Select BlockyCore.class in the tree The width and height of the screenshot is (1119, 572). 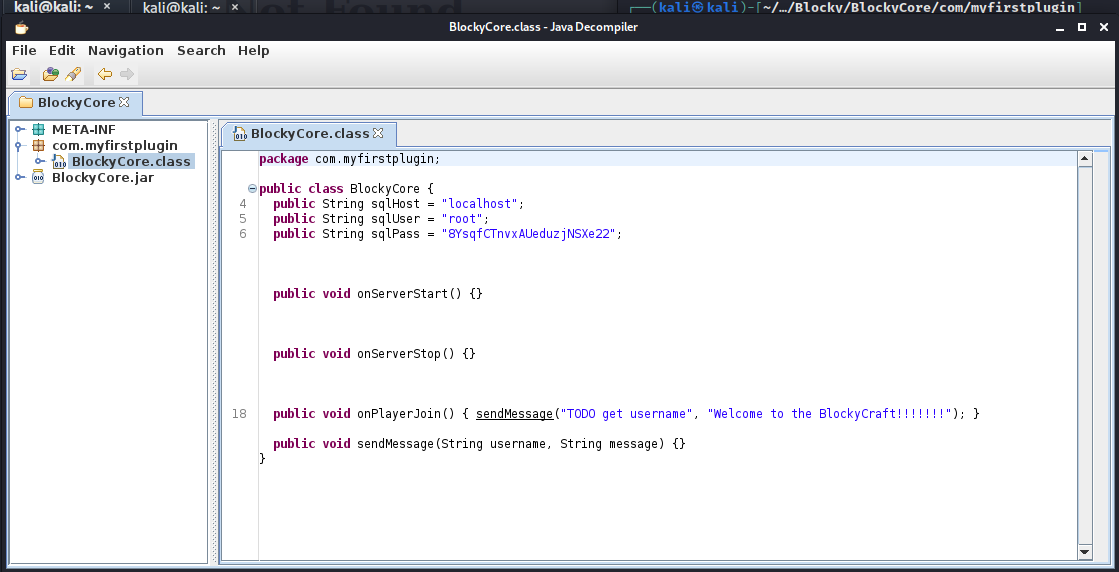(x=130, y=161)
